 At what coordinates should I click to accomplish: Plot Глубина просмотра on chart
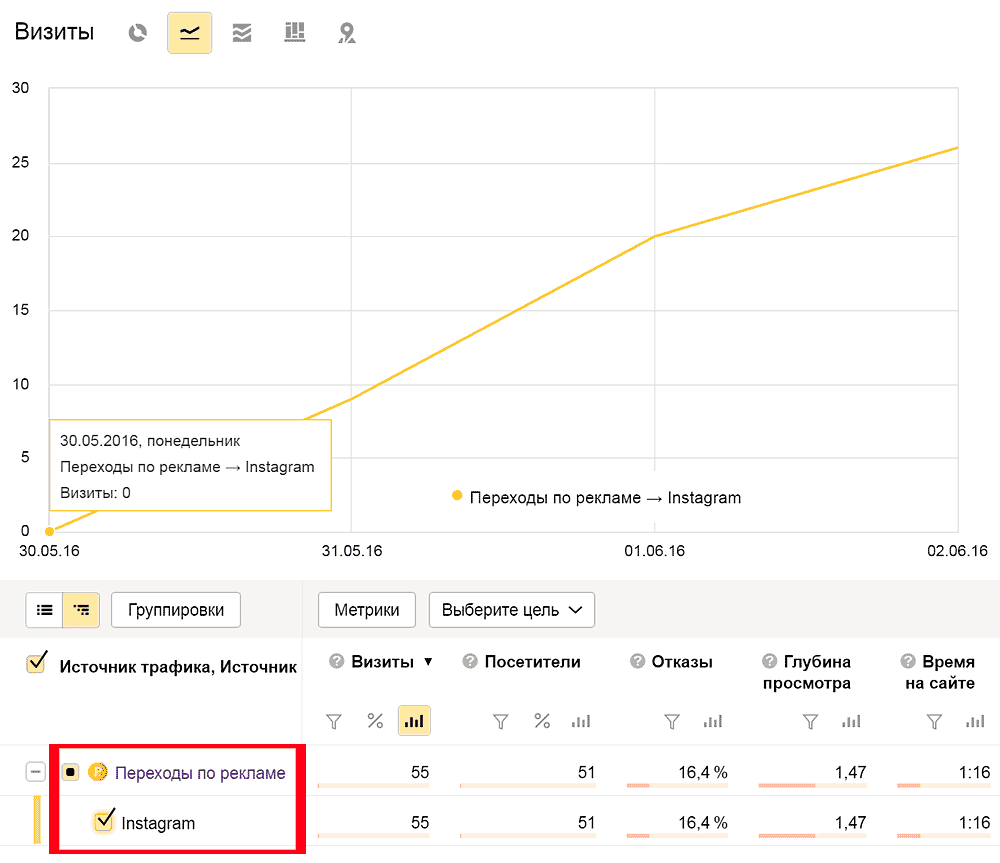pos(851,721)
